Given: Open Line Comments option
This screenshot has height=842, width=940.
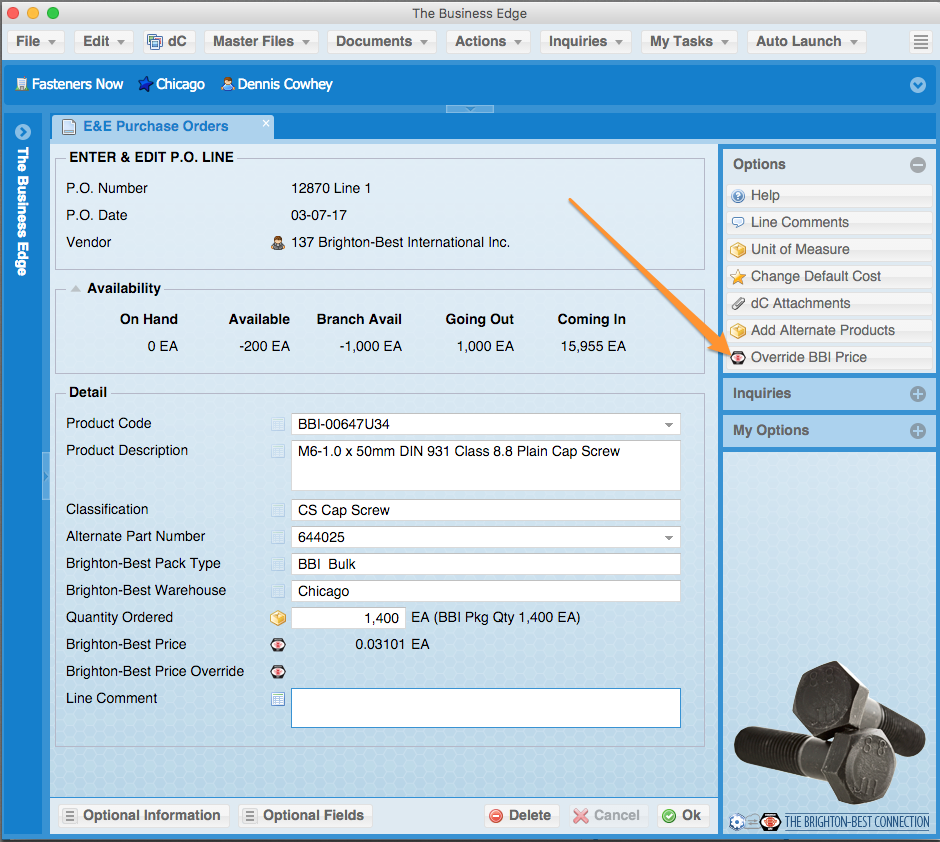Looking at the screenshot, I should (829, 222).
